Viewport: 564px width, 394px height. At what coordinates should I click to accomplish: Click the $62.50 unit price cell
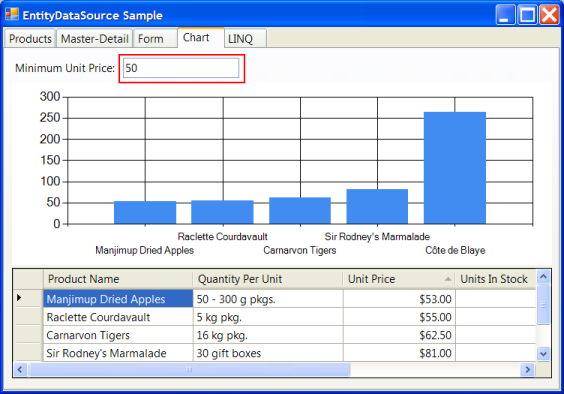pyautogui.click(x=399, y=335)
